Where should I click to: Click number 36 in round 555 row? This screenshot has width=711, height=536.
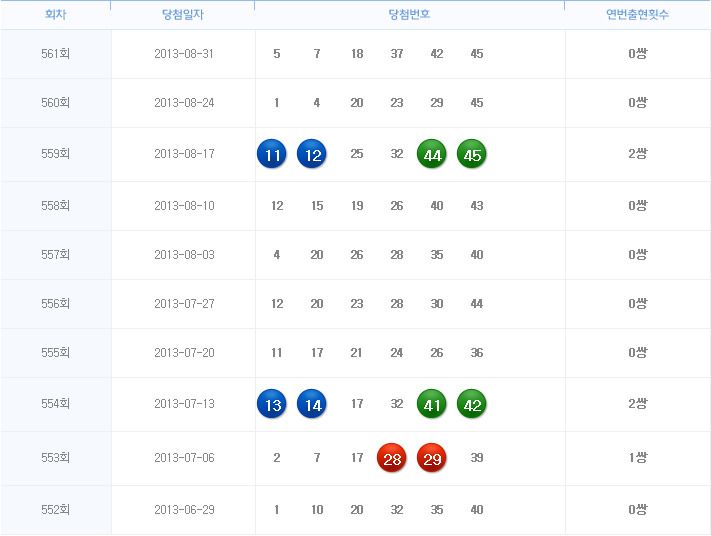(x=477, y=352)
